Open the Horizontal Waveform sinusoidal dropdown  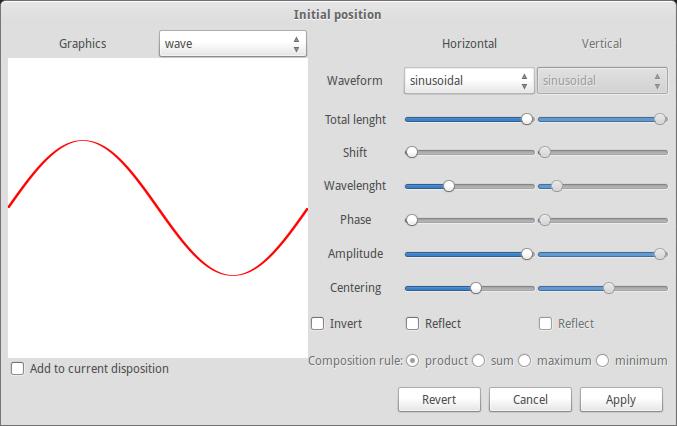[468, 81]
